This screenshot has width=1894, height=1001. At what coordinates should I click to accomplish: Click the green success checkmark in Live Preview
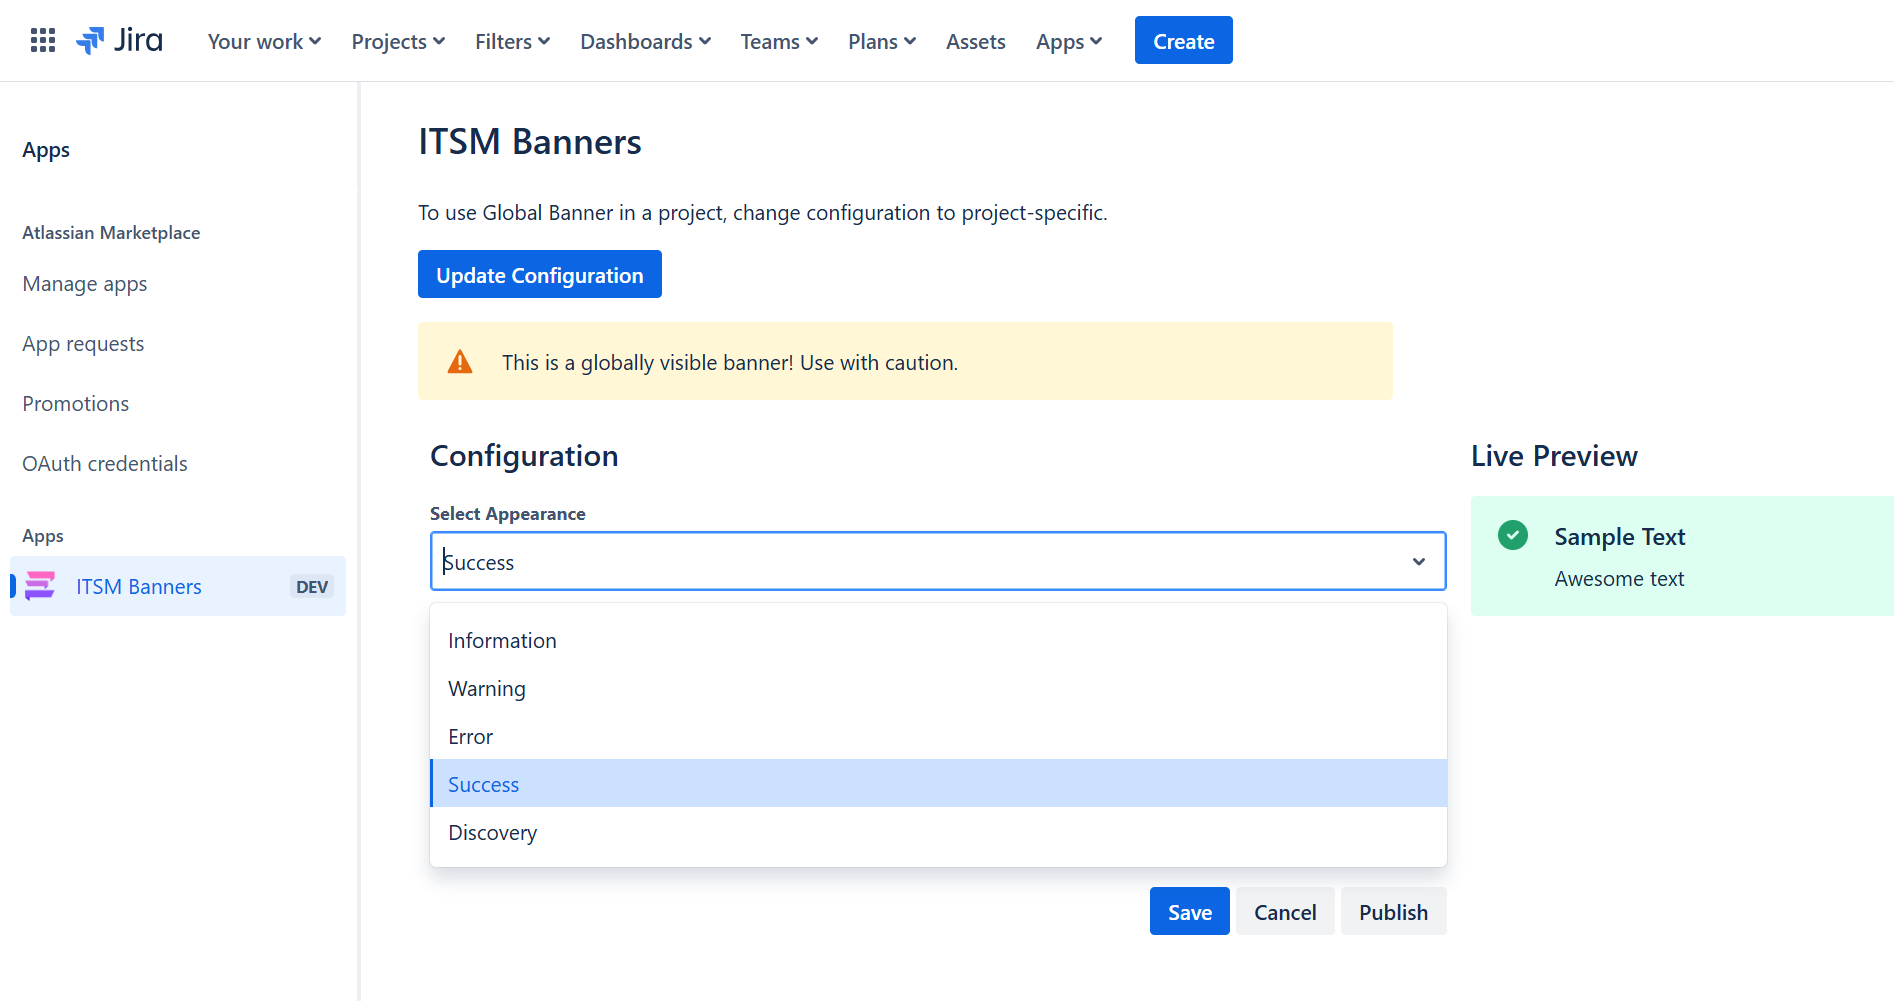tap(1512, 535)
